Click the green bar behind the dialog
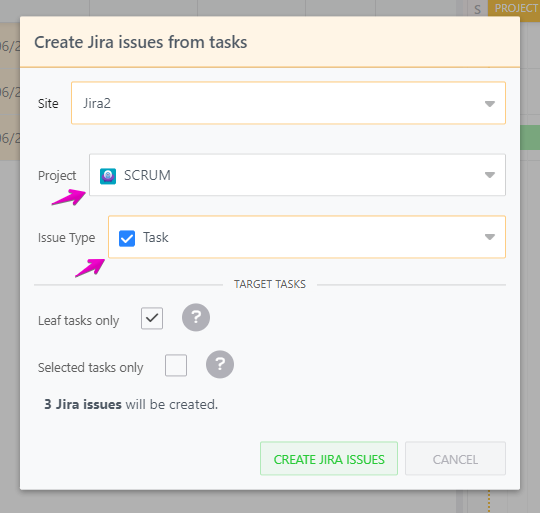This screenshot has height=513, width=540. coord(530,138)
